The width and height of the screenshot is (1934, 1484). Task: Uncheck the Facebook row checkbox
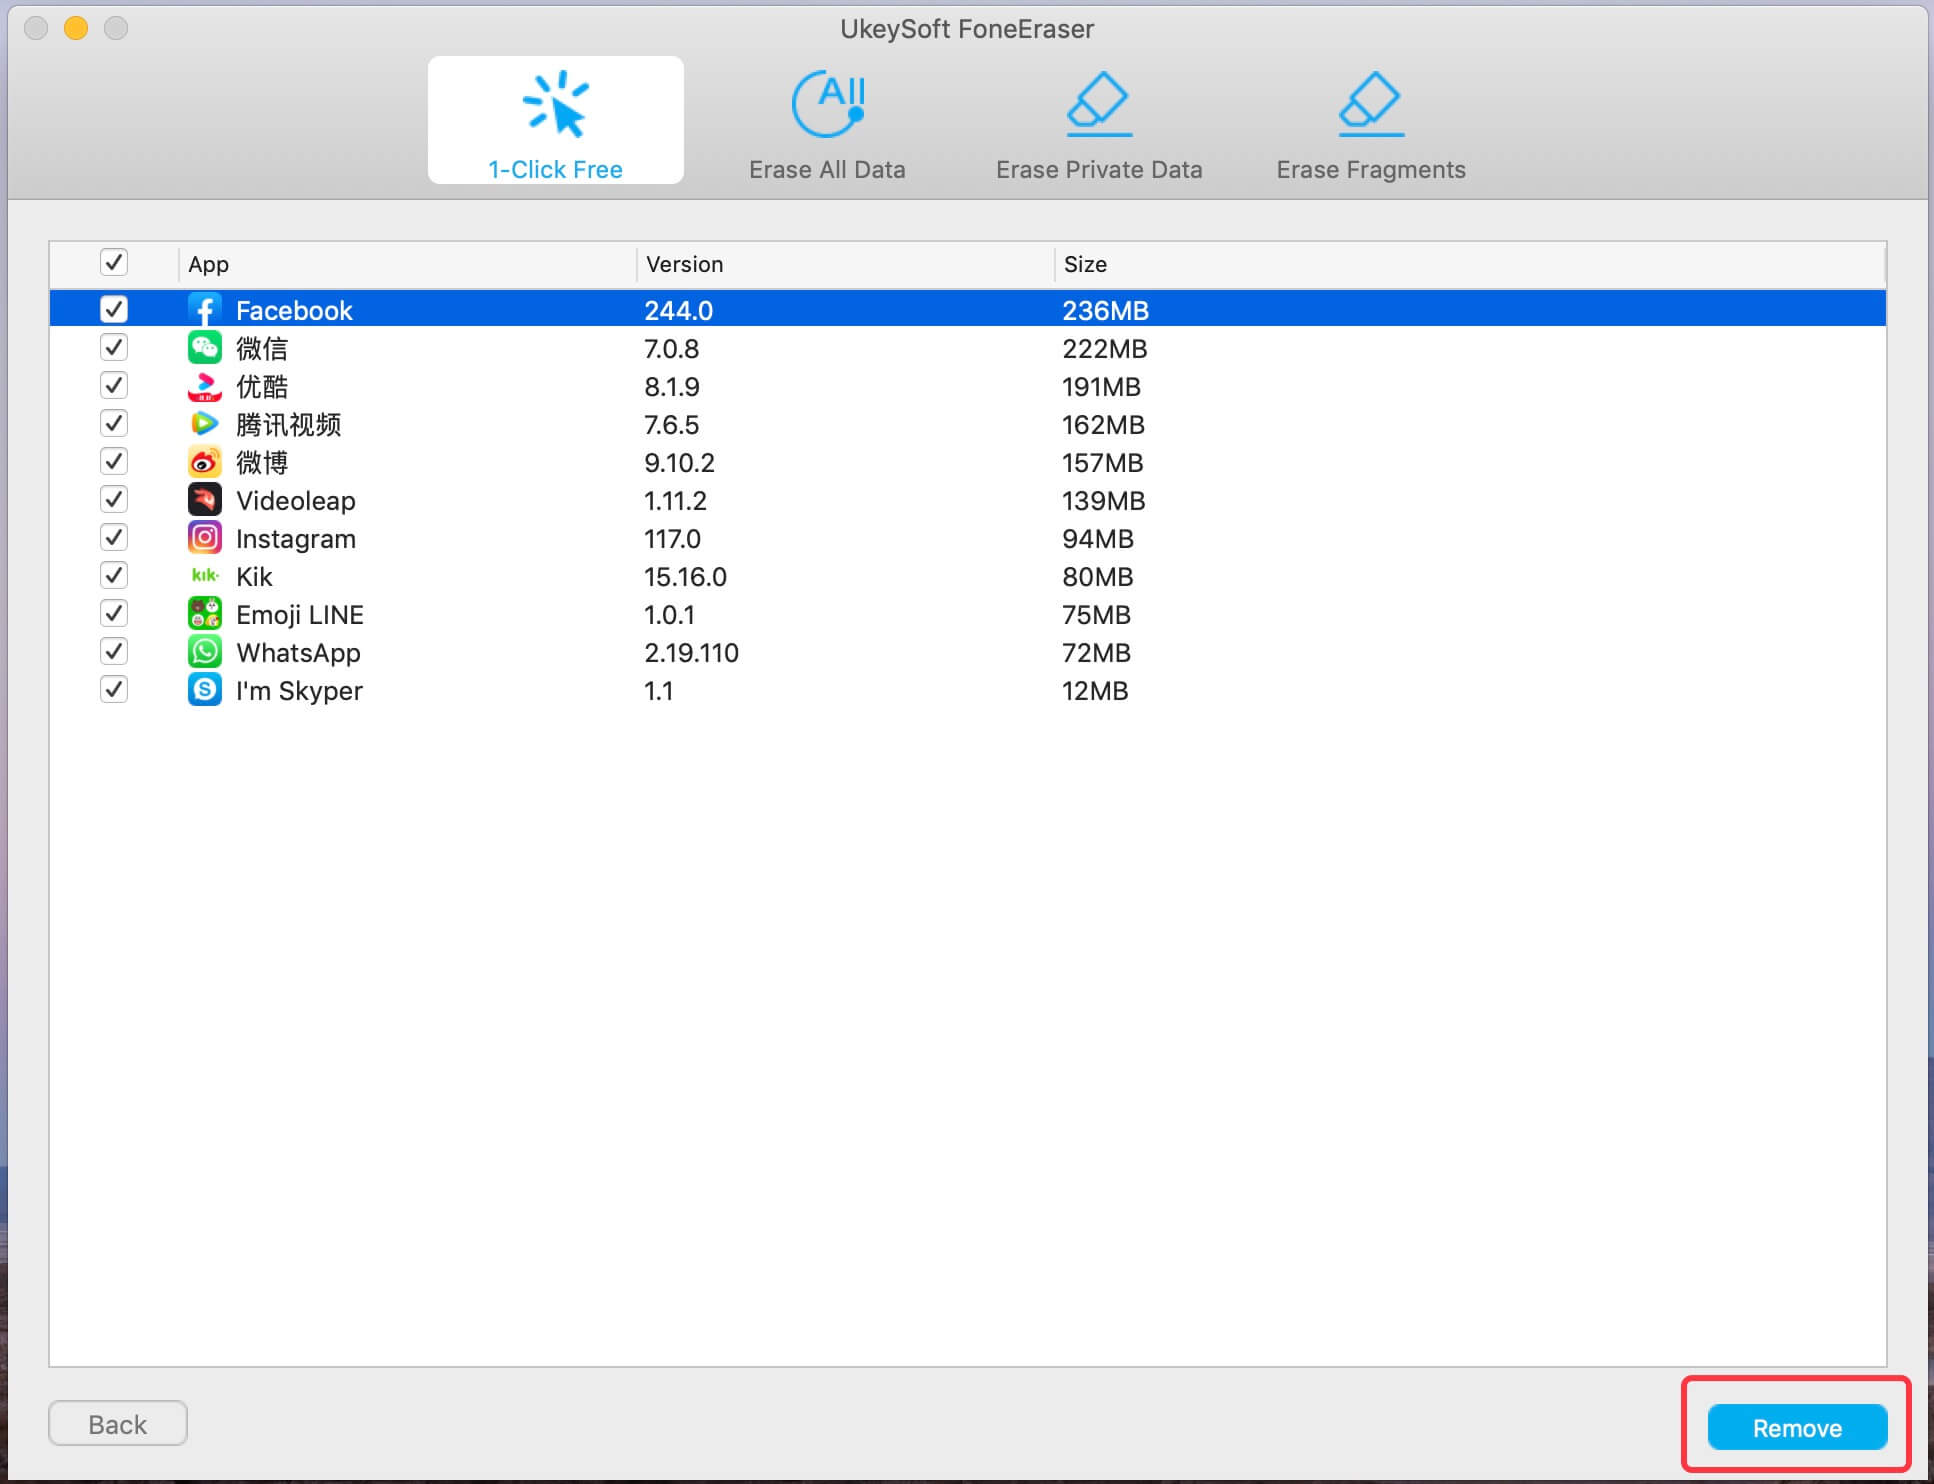(114, 309)
